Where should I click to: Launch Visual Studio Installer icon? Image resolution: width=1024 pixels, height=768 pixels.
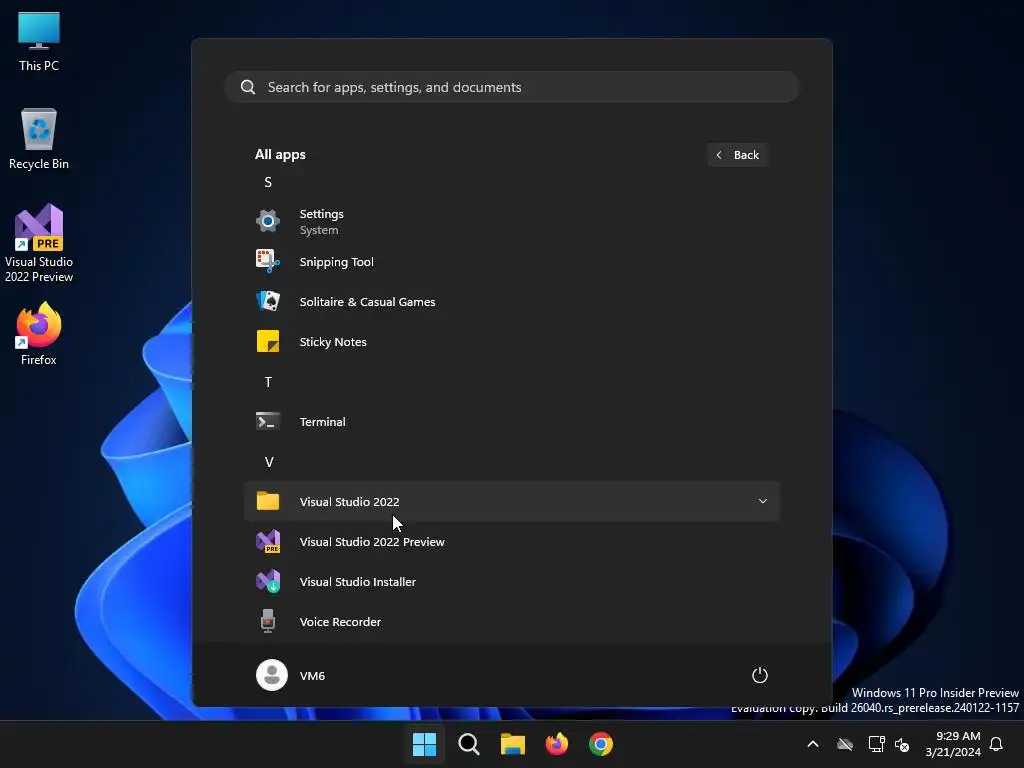(268, 581)
